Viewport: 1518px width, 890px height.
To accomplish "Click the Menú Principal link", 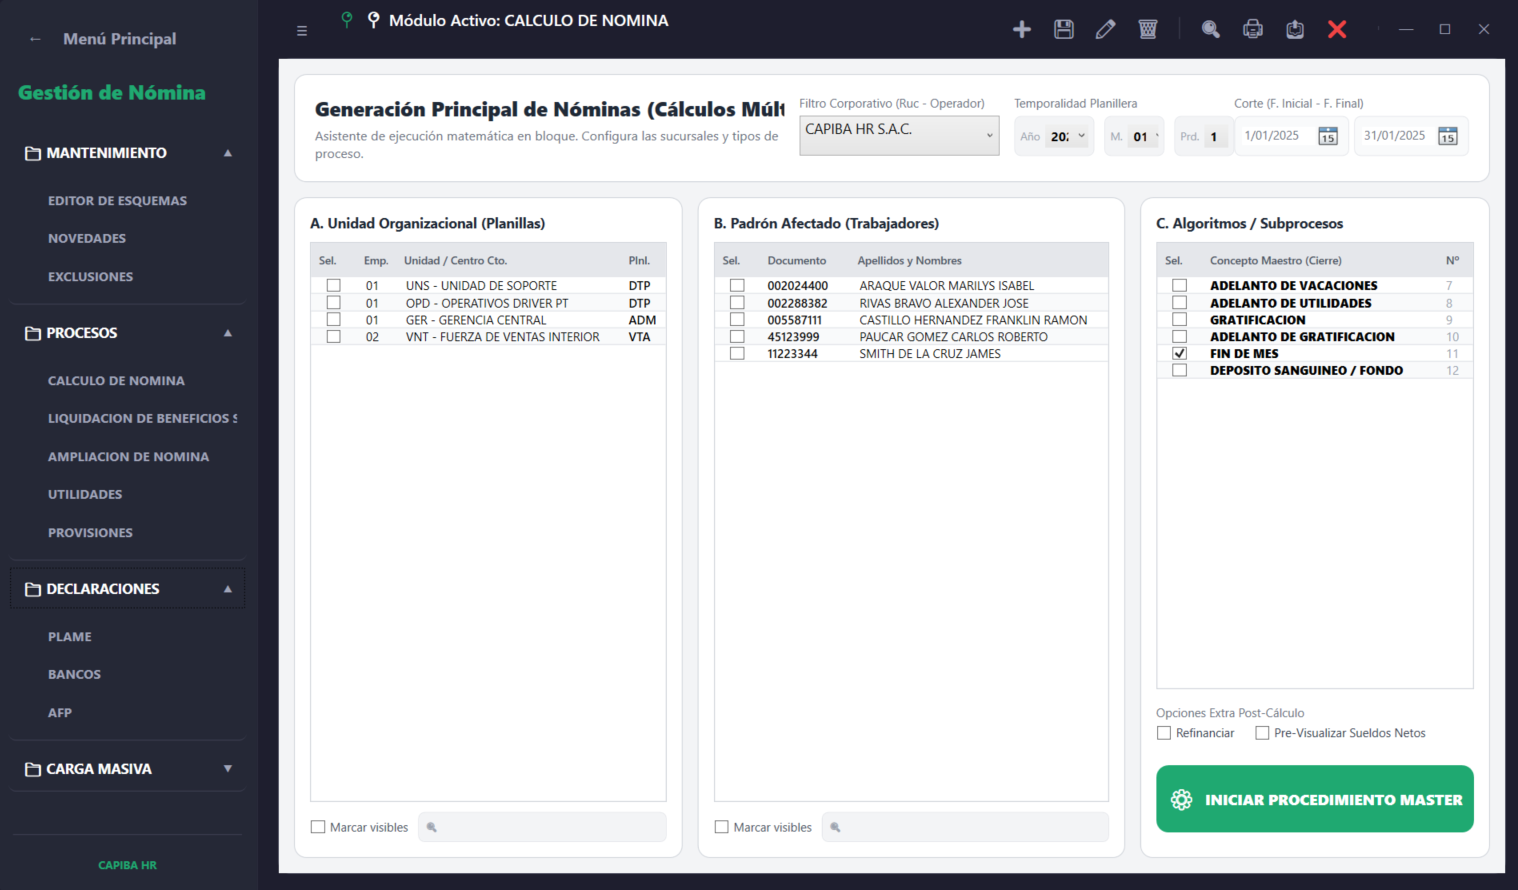I will pyautogui.click(x=119, y=39).
